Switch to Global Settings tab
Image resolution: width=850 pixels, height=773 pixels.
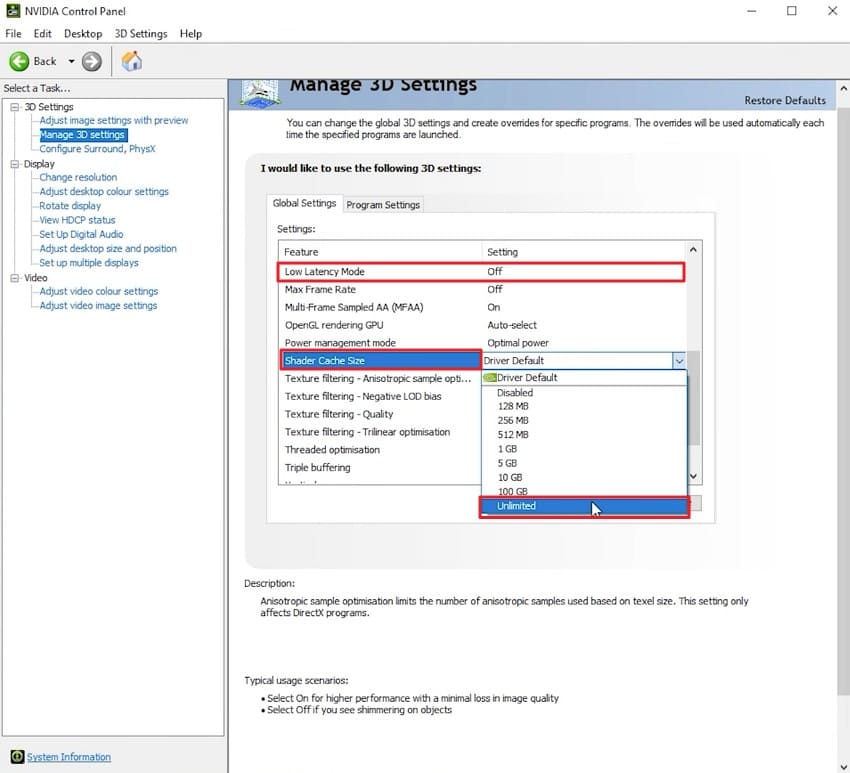(x=304, y=203)
